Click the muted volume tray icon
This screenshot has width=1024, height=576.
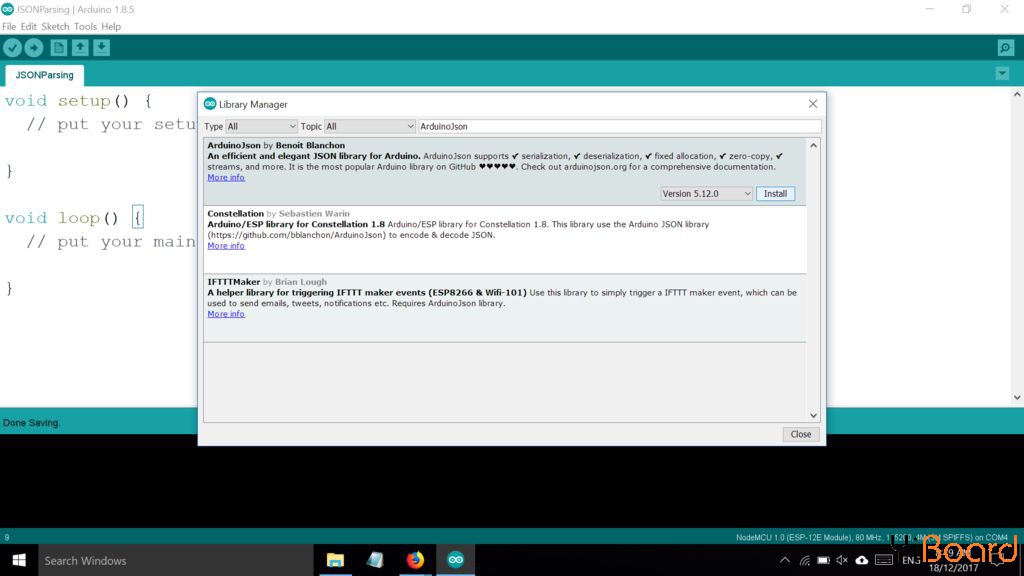click(x=842, y=560)
